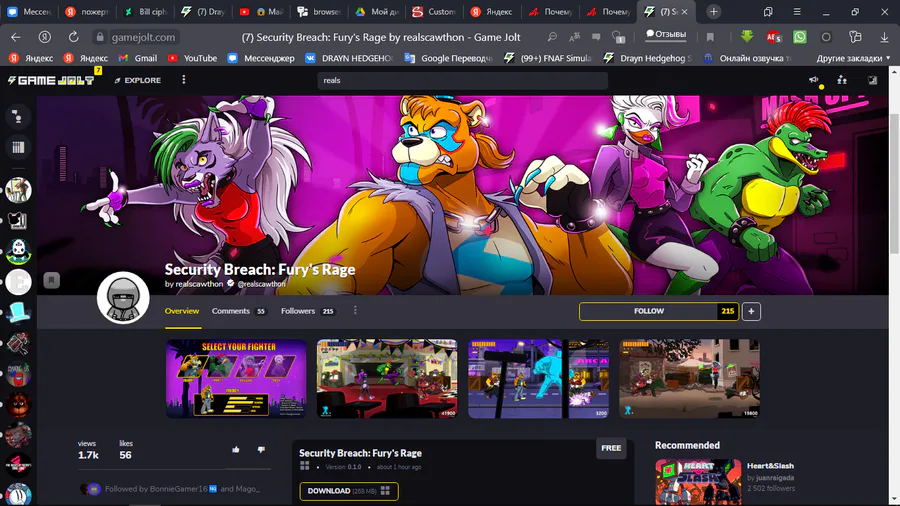
Task: Open the blue top hat community in sidebar
Action: pyautogui.click(x=18, y=313)
